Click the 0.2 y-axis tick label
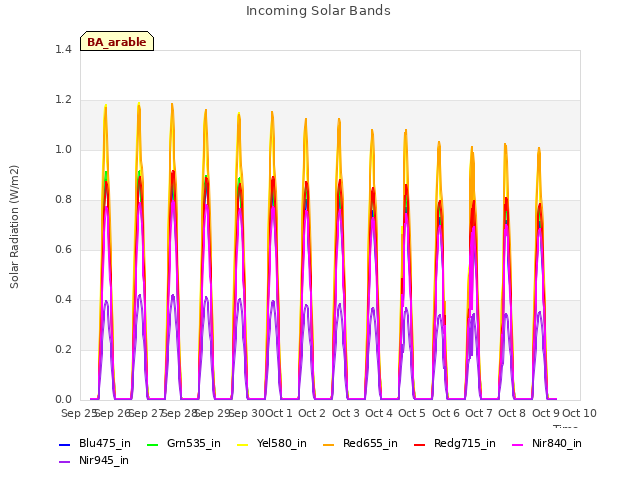 coord(63,349)
